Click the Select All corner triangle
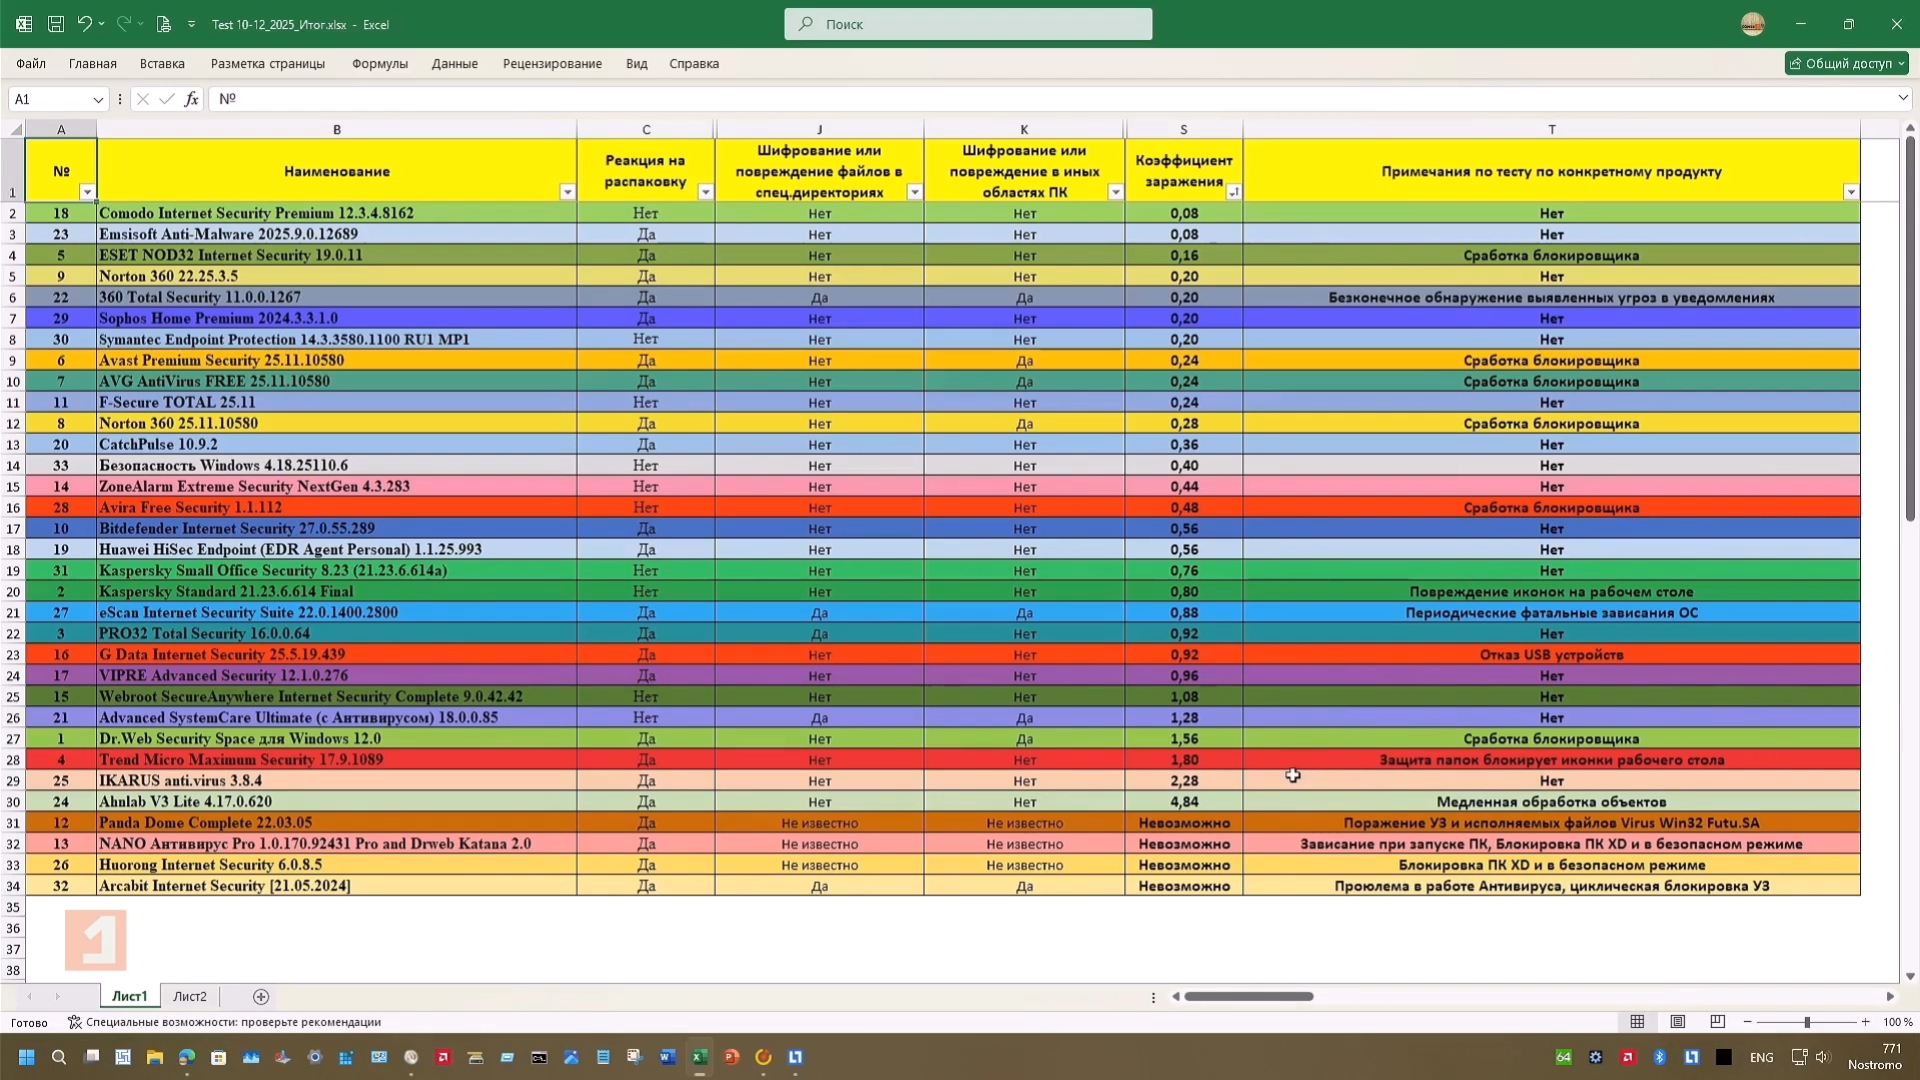Screen dimensions: 1920x1080 15,129
